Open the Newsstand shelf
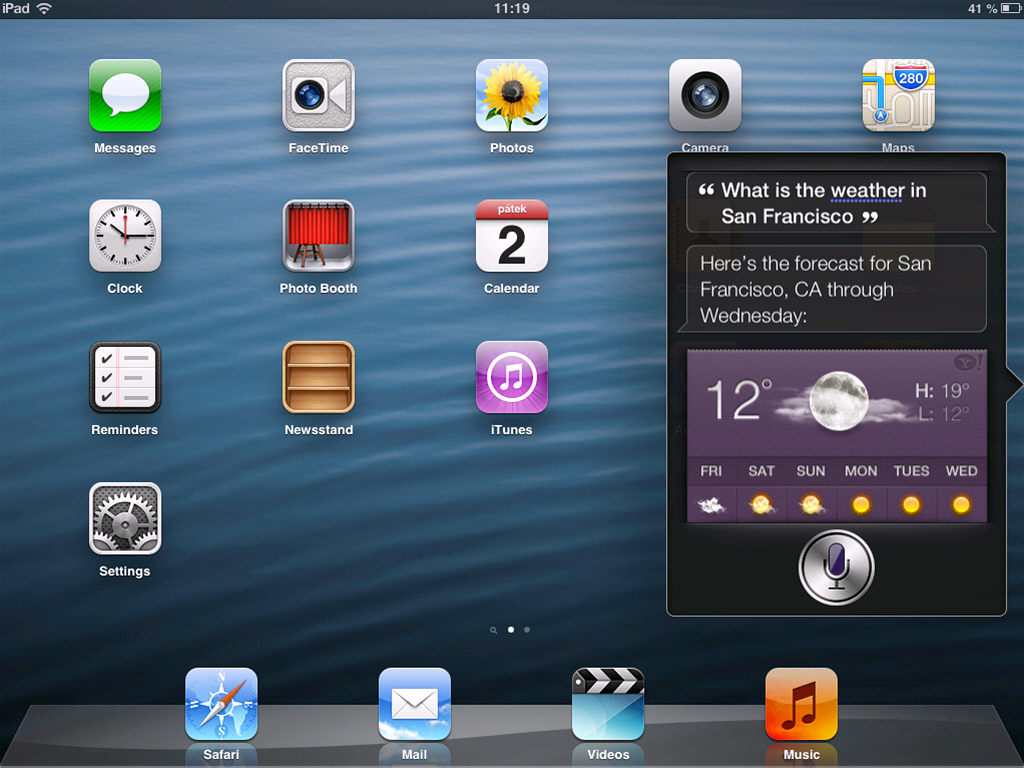Screen dimensions: 1024x768 coord(319,377)
